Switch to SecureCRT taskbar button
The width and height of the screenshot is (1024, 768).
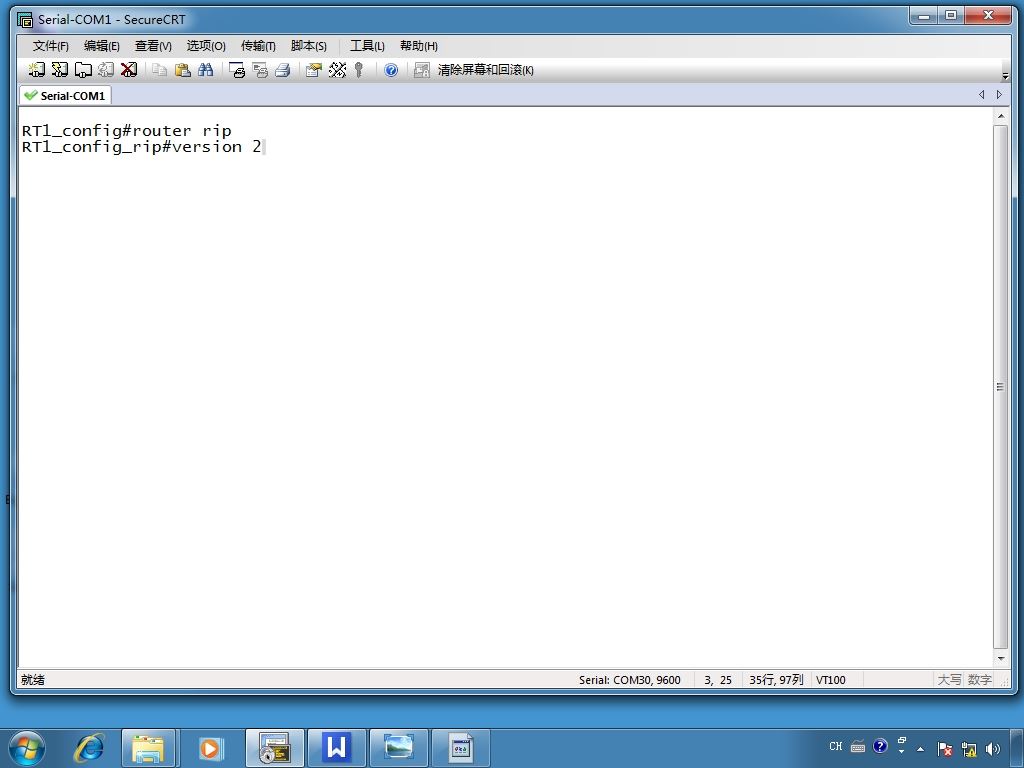275,748
